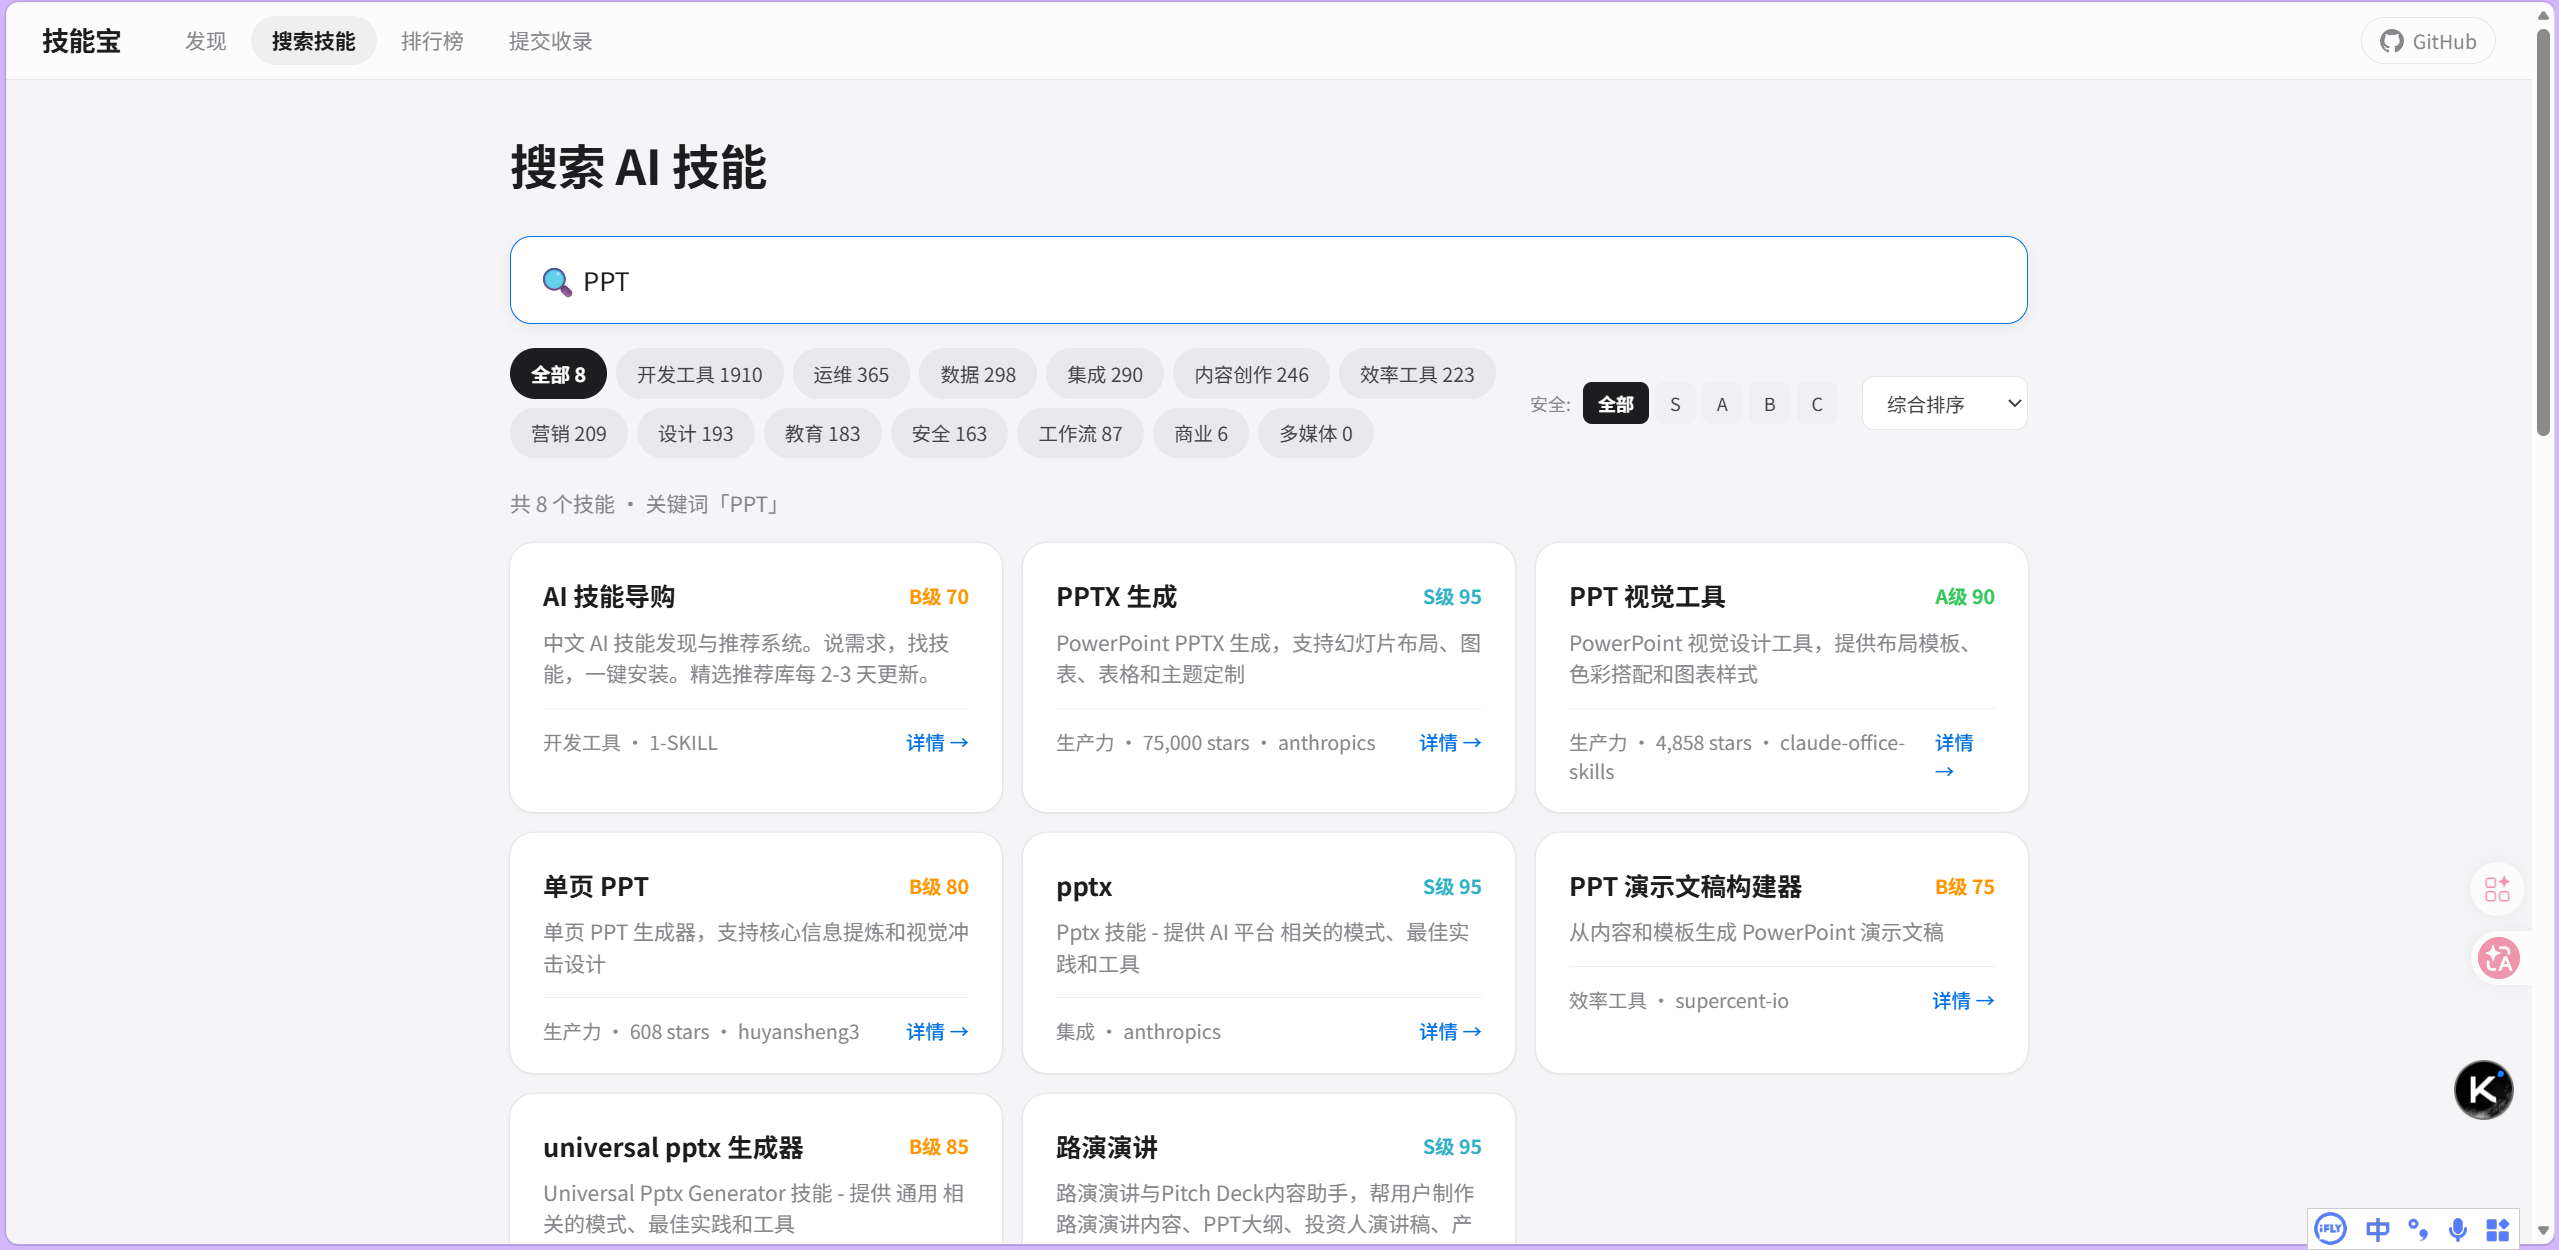Click the huyansheng3 author text
The height and width of the screenshot is (1250, 2559).
(798, 1032)
